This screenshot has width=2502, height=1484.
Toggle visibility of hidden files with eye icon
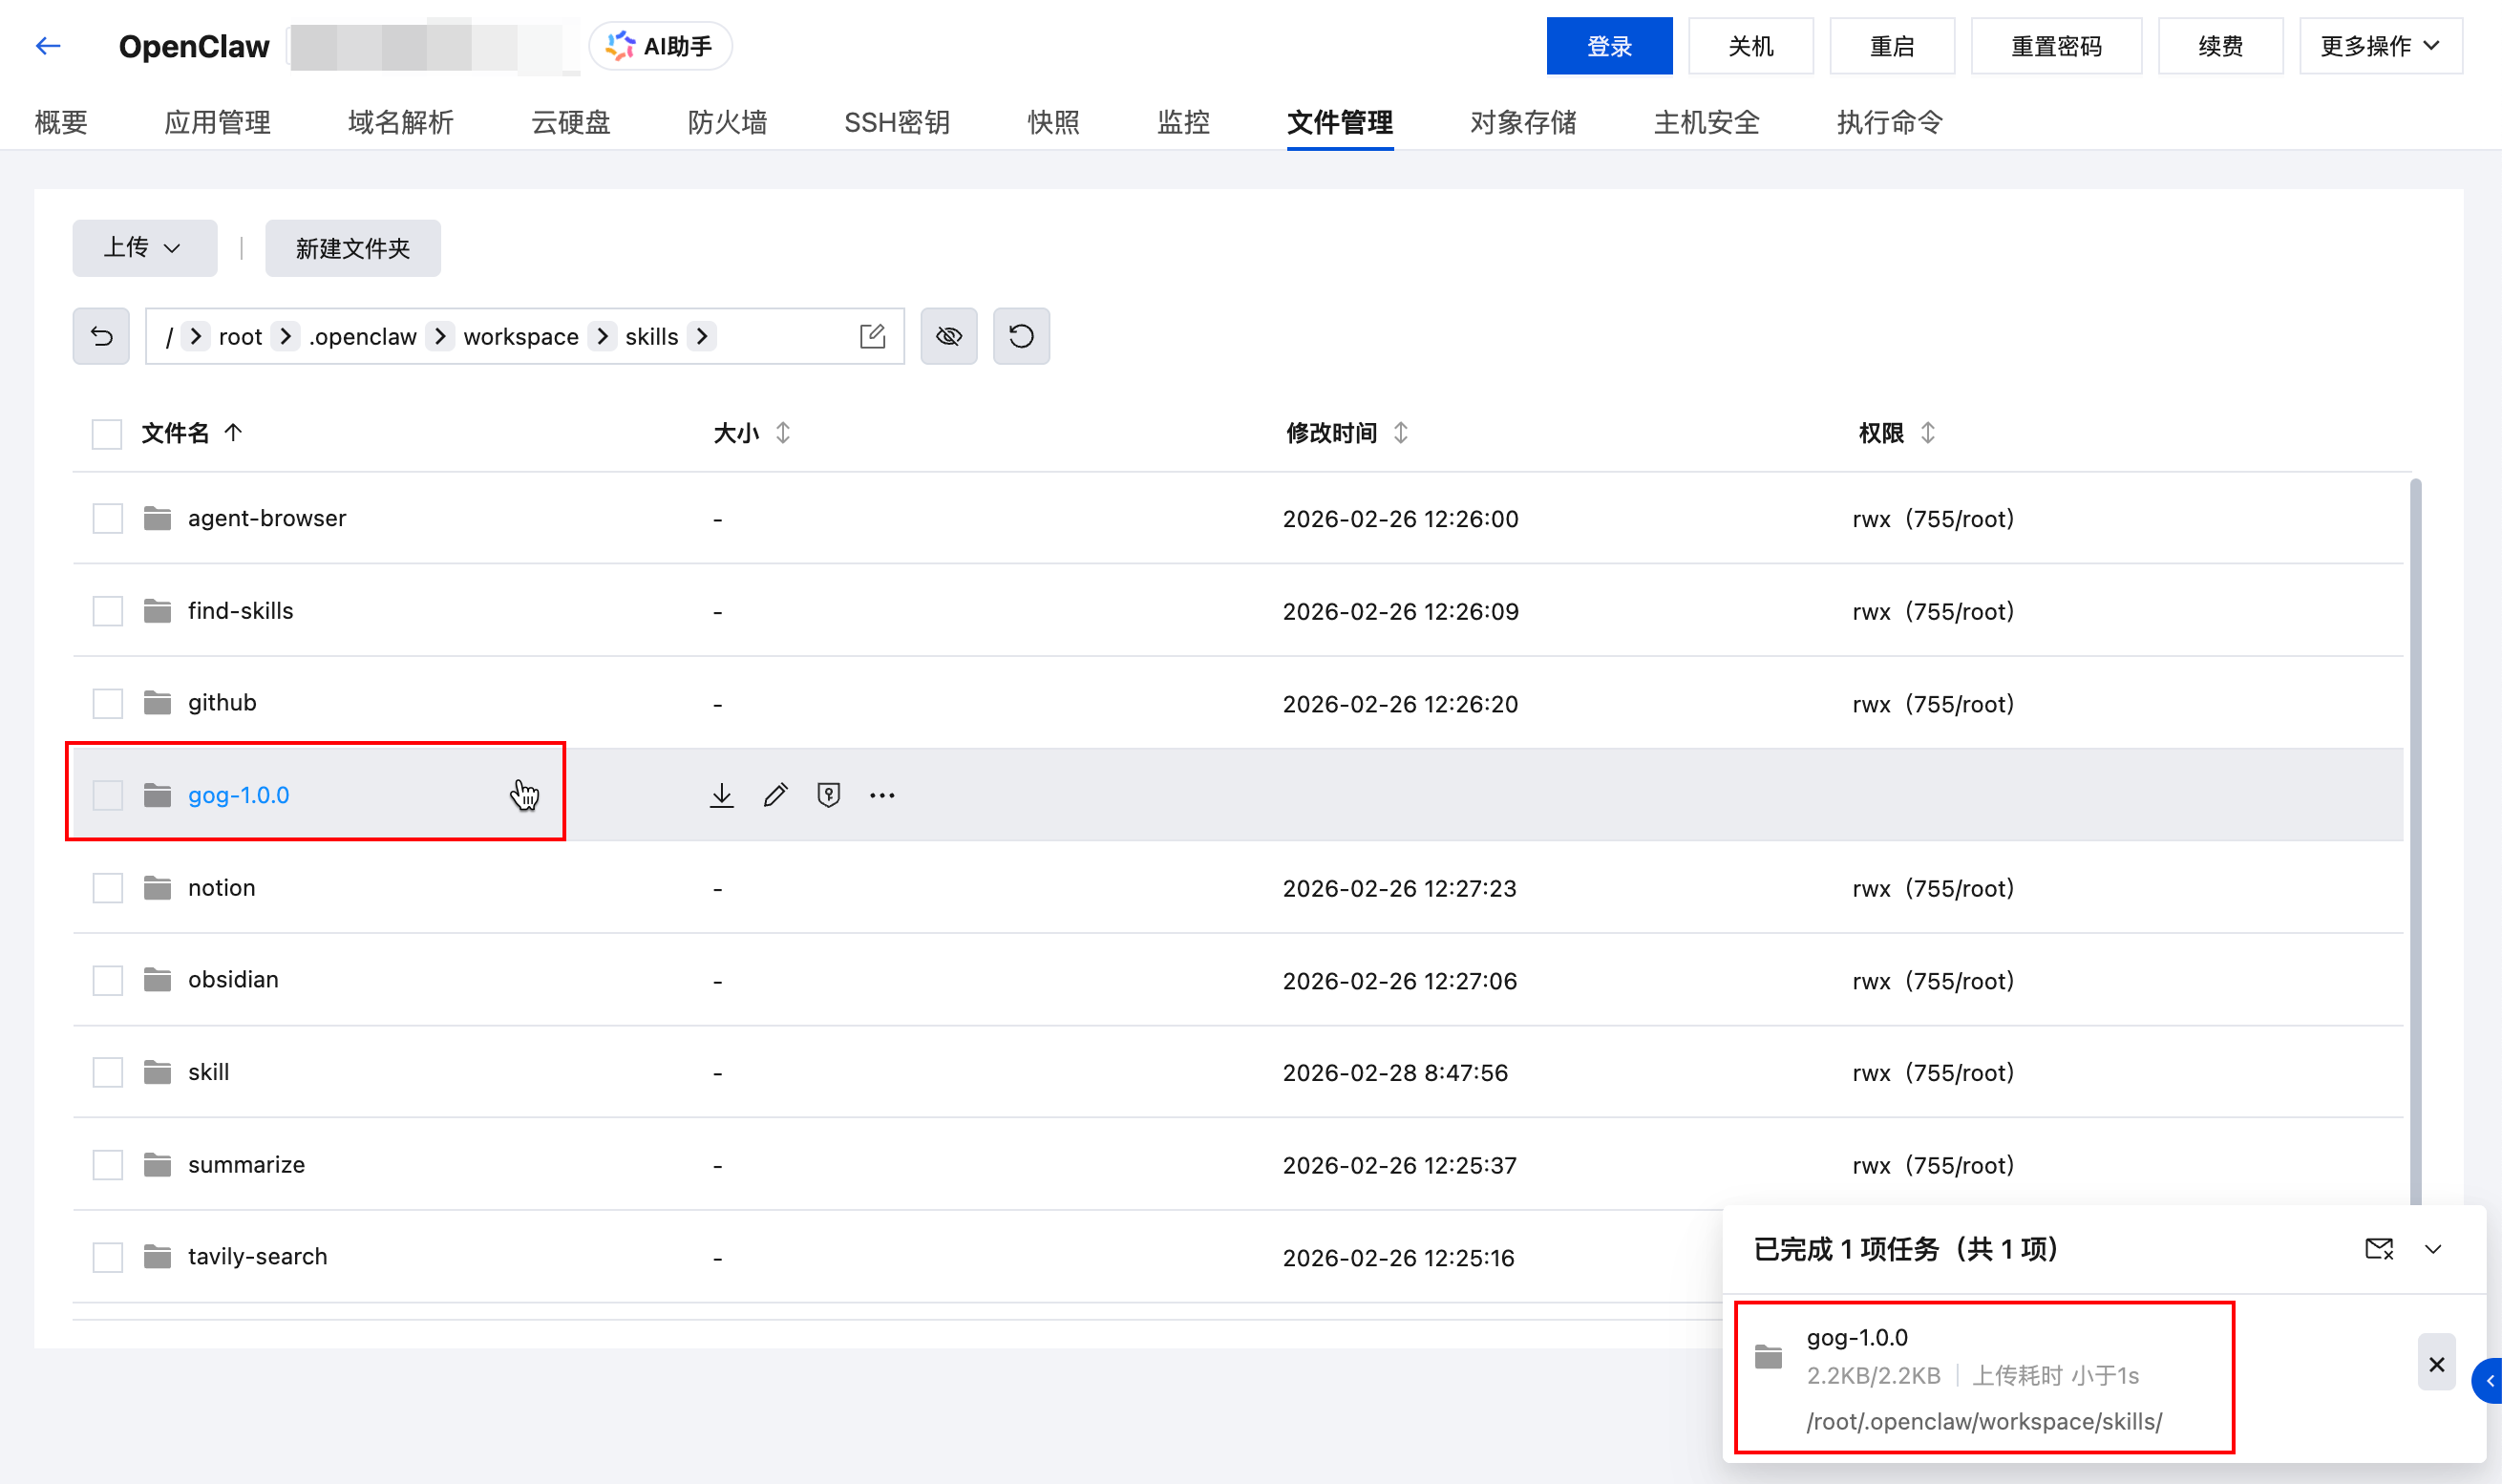tap(948, 336)
